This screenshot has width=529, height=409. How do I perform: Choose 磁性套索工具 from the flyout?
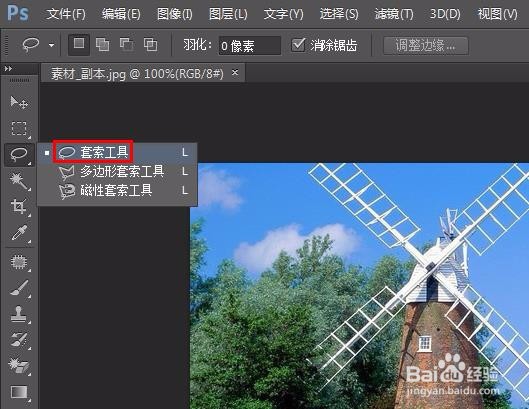pos(117,191)
